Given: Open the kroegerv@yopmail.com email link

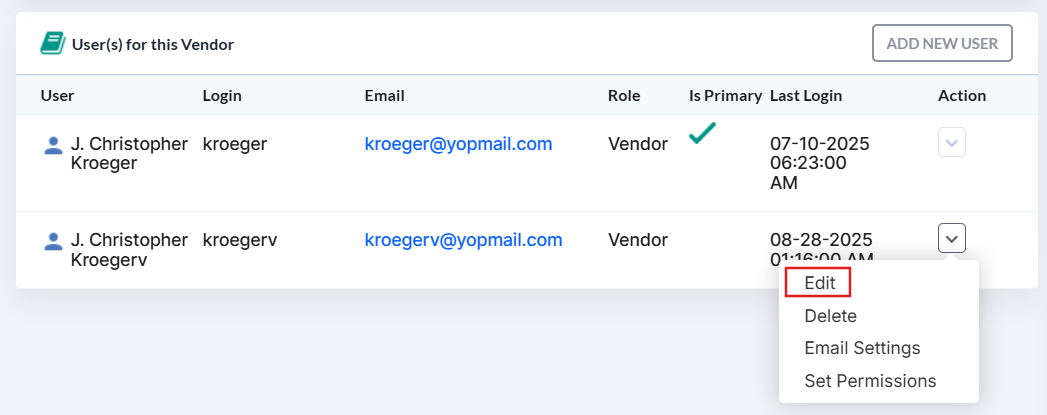Looking at the screenshot, I should (463, 240).
